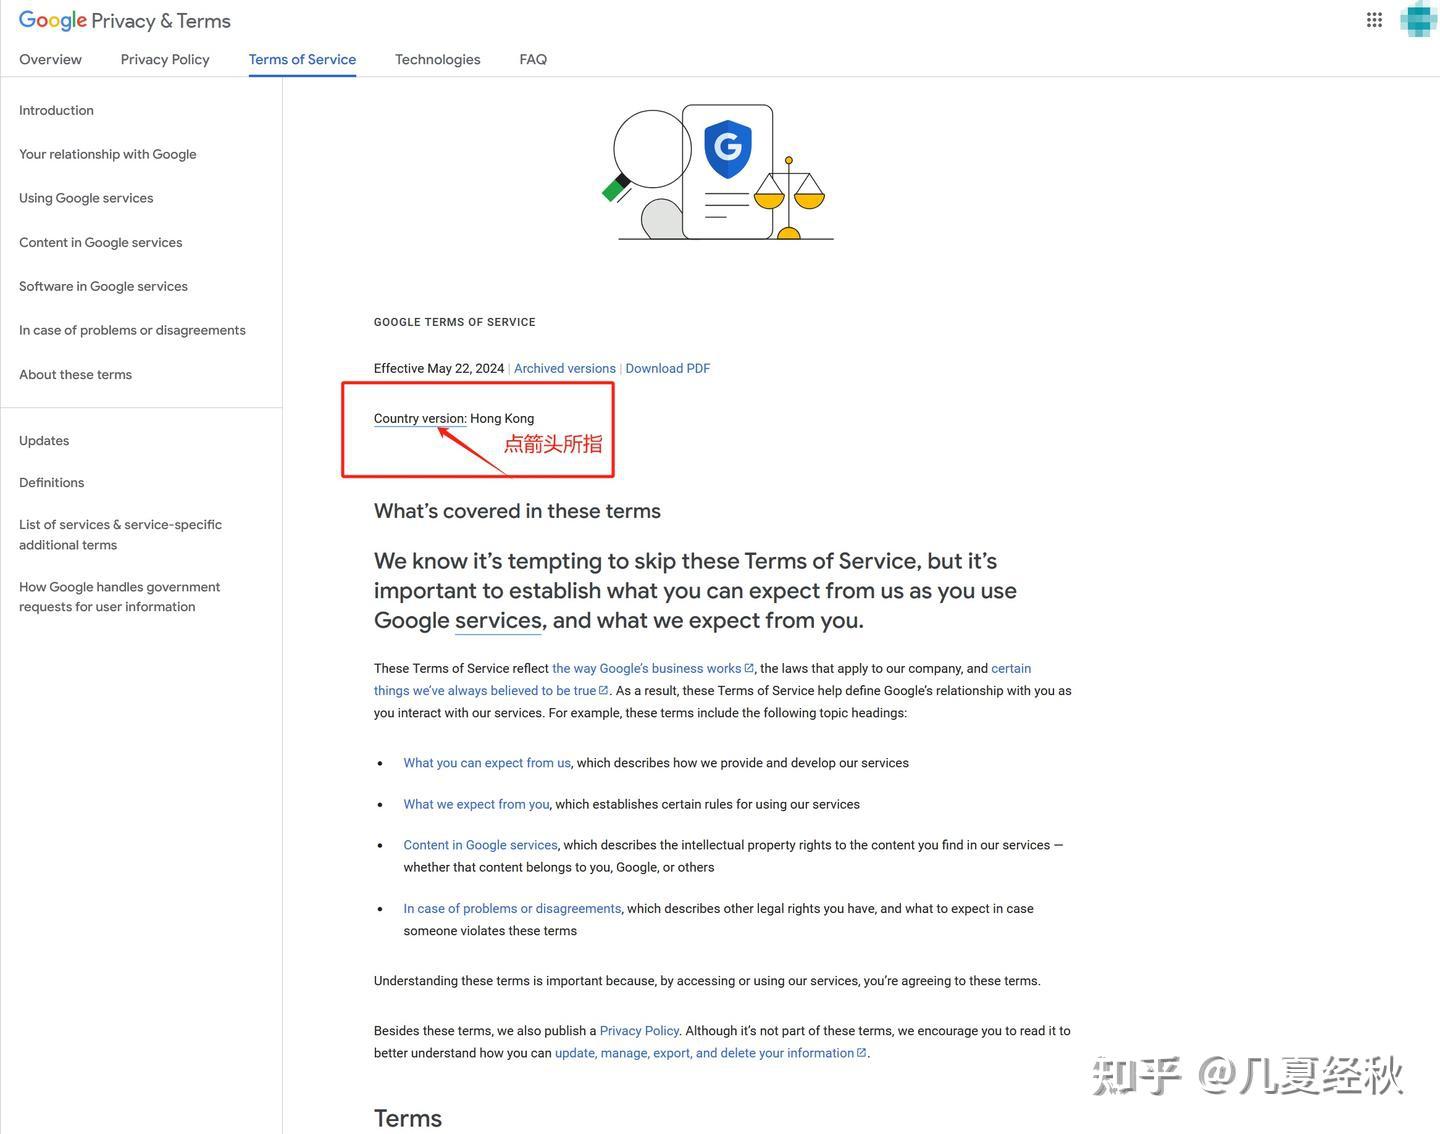Image resolution: width=1440 pixels, height=1134 pixels.
Task: Jump to Using Google services section
Action: tap(86, 198)
